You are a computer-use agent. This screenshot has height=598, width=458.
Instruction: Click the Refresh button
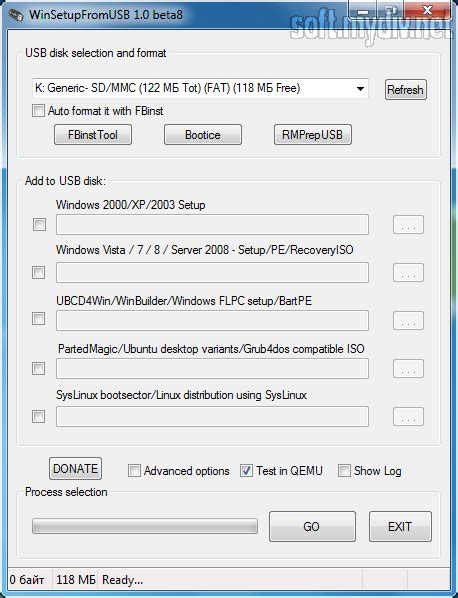tap(405, 90)
